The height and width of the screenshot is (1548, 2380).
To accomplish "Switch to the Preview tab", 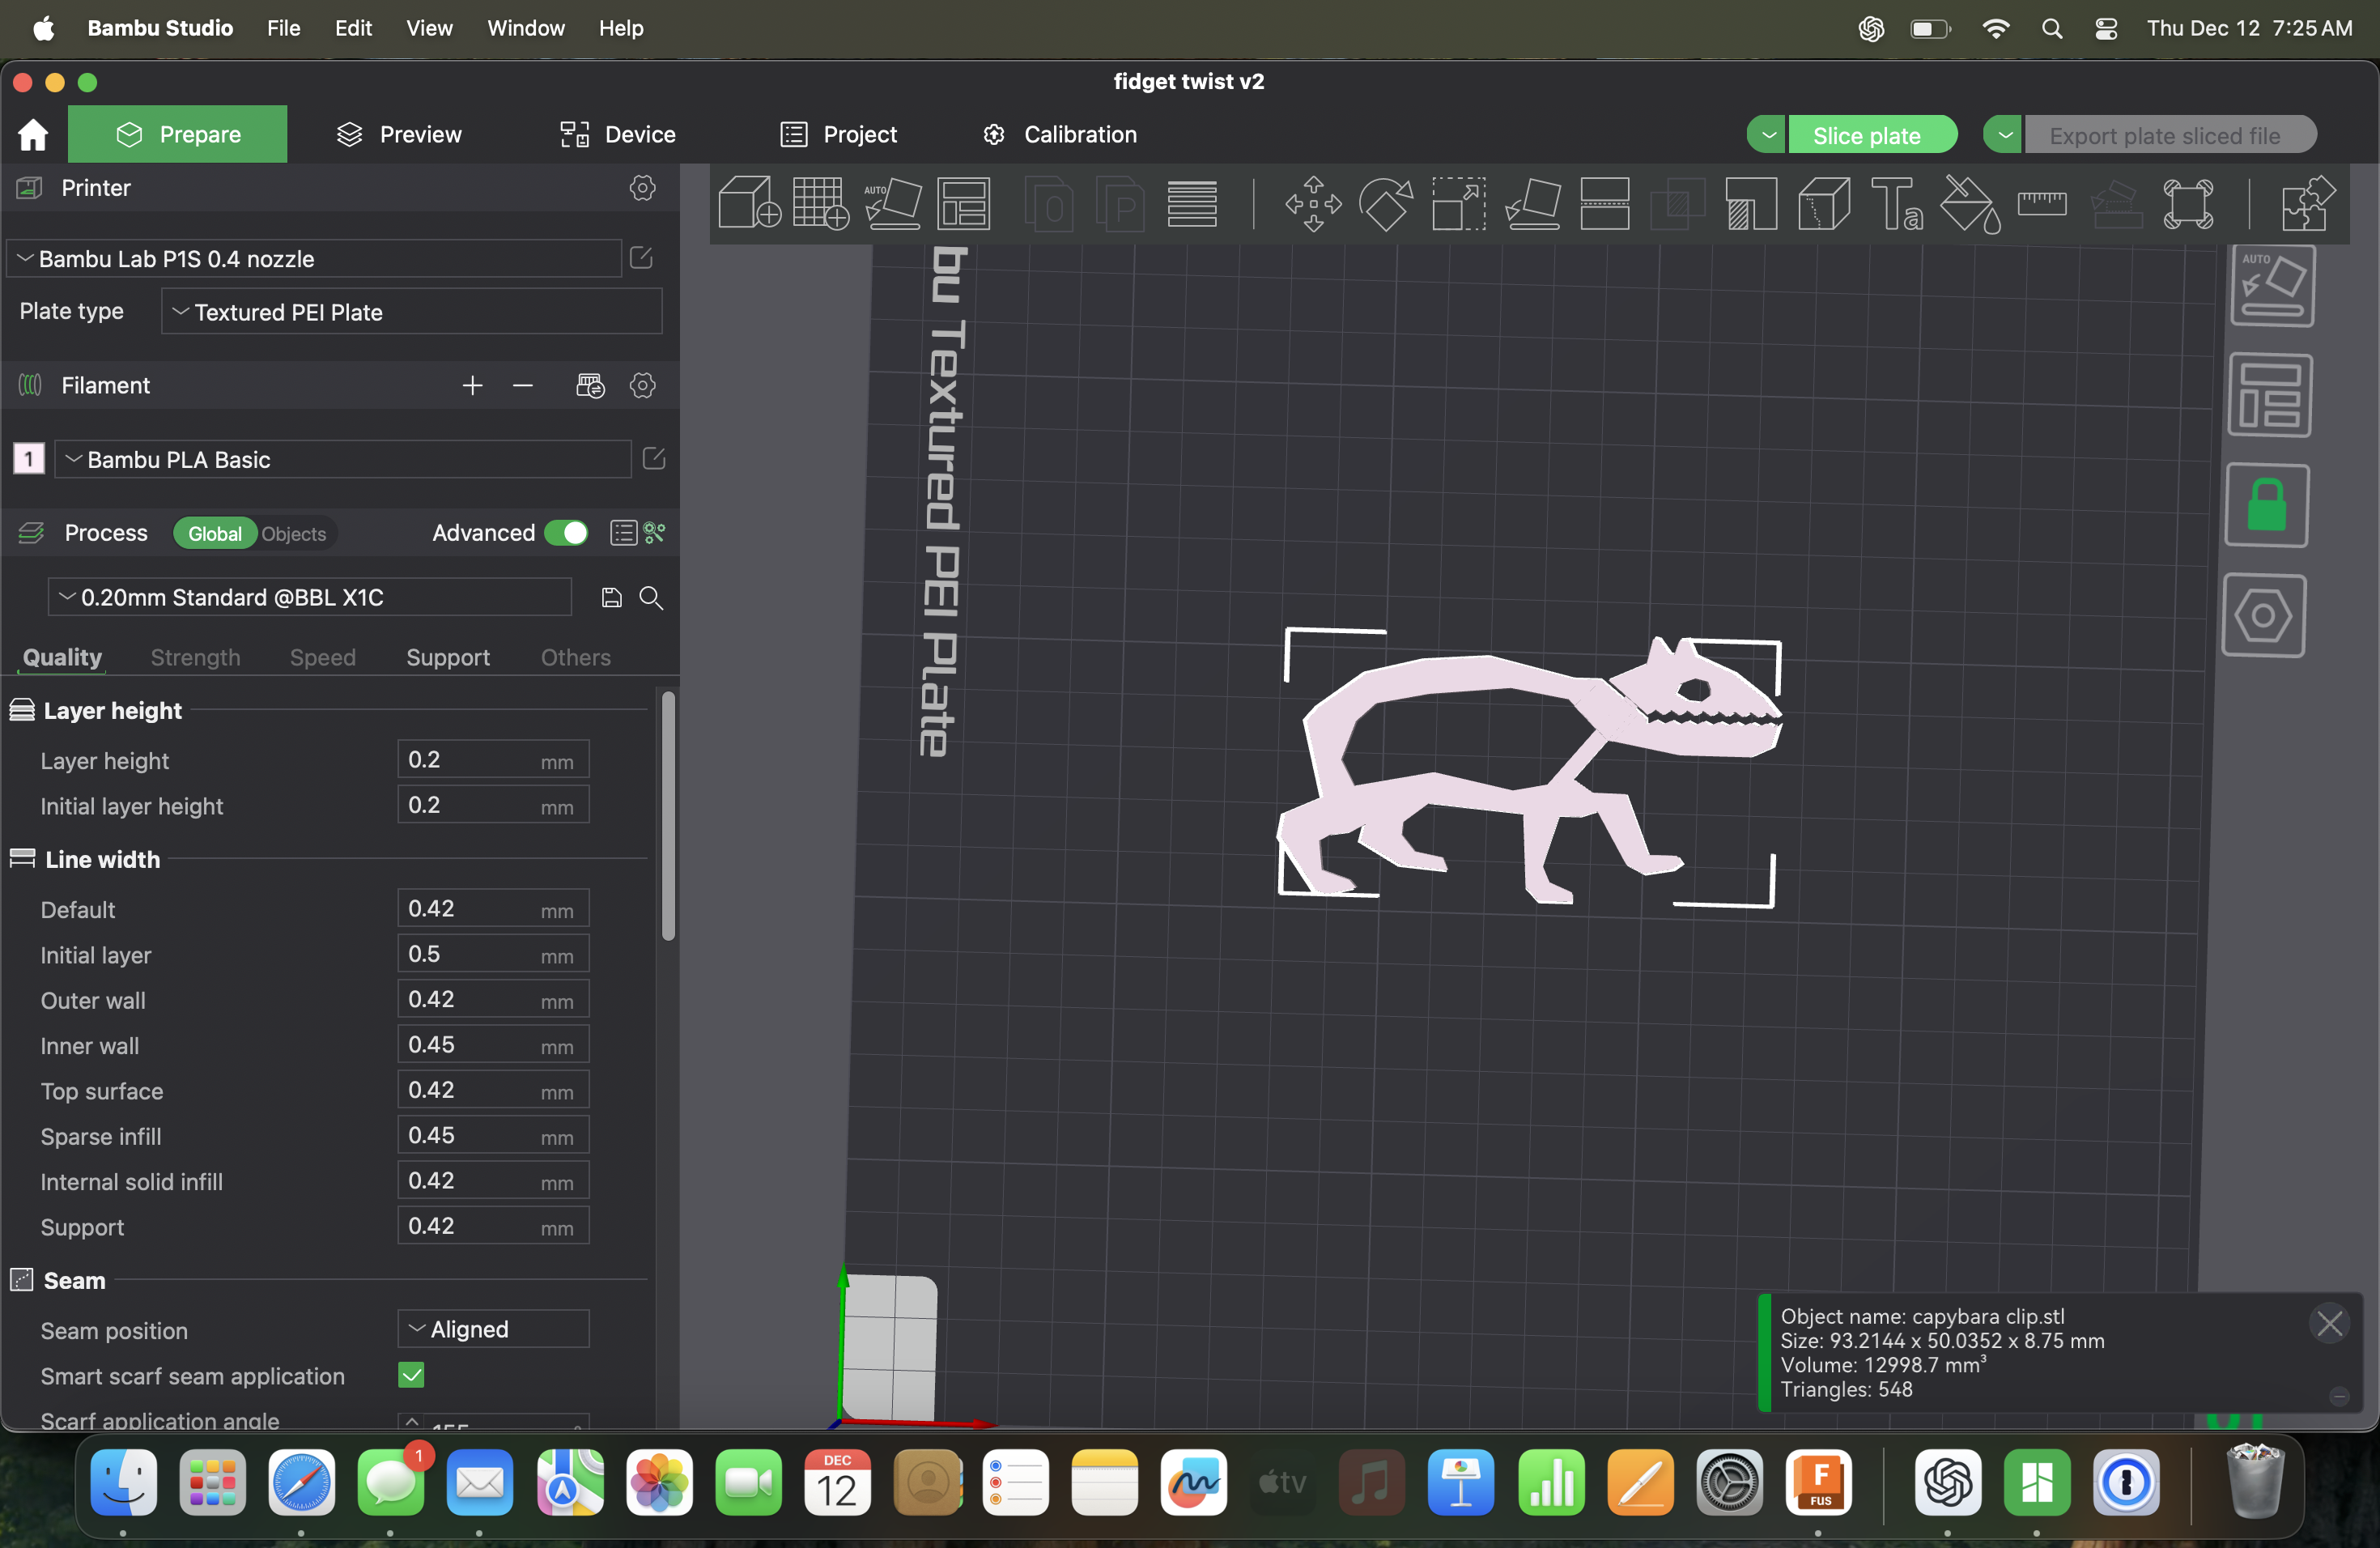I will click(398, 134).
